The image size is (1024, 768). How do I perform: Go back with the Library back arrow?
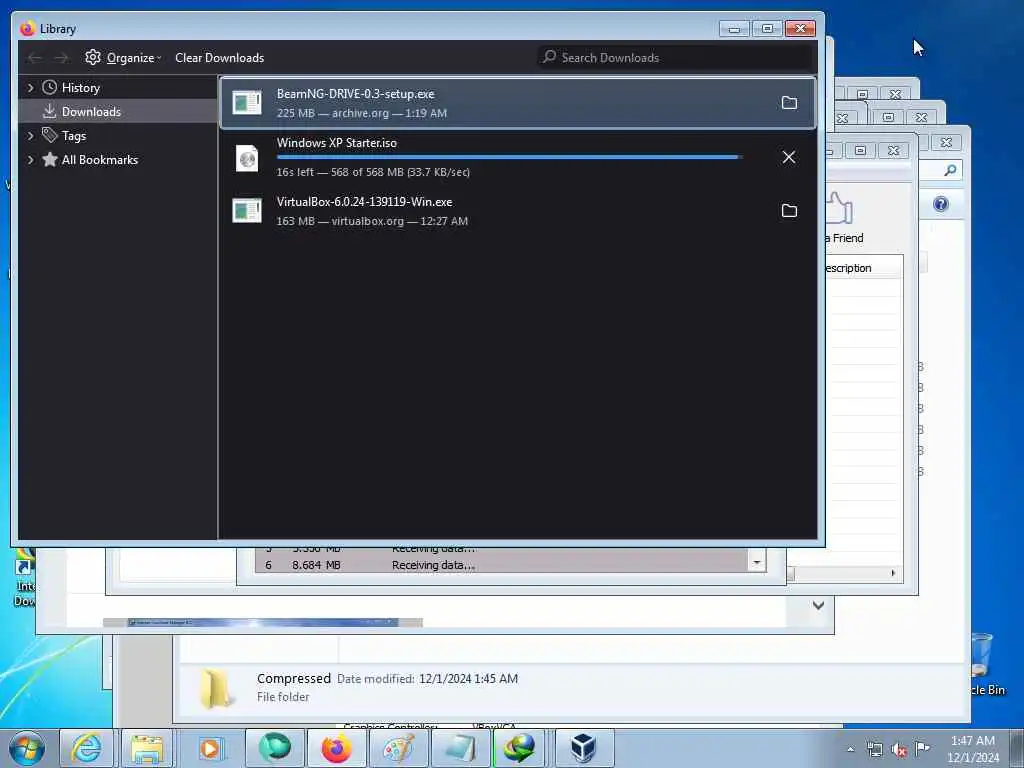(x=35, y=58)
